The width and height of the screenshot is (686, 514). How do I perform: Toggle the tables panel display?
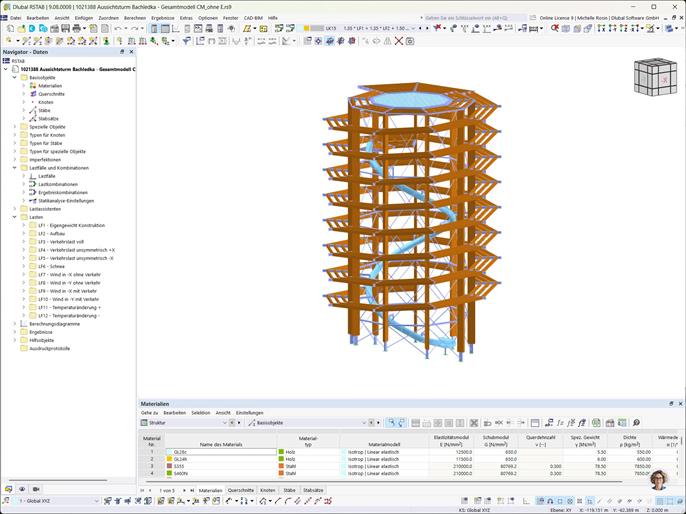point(165,28)
